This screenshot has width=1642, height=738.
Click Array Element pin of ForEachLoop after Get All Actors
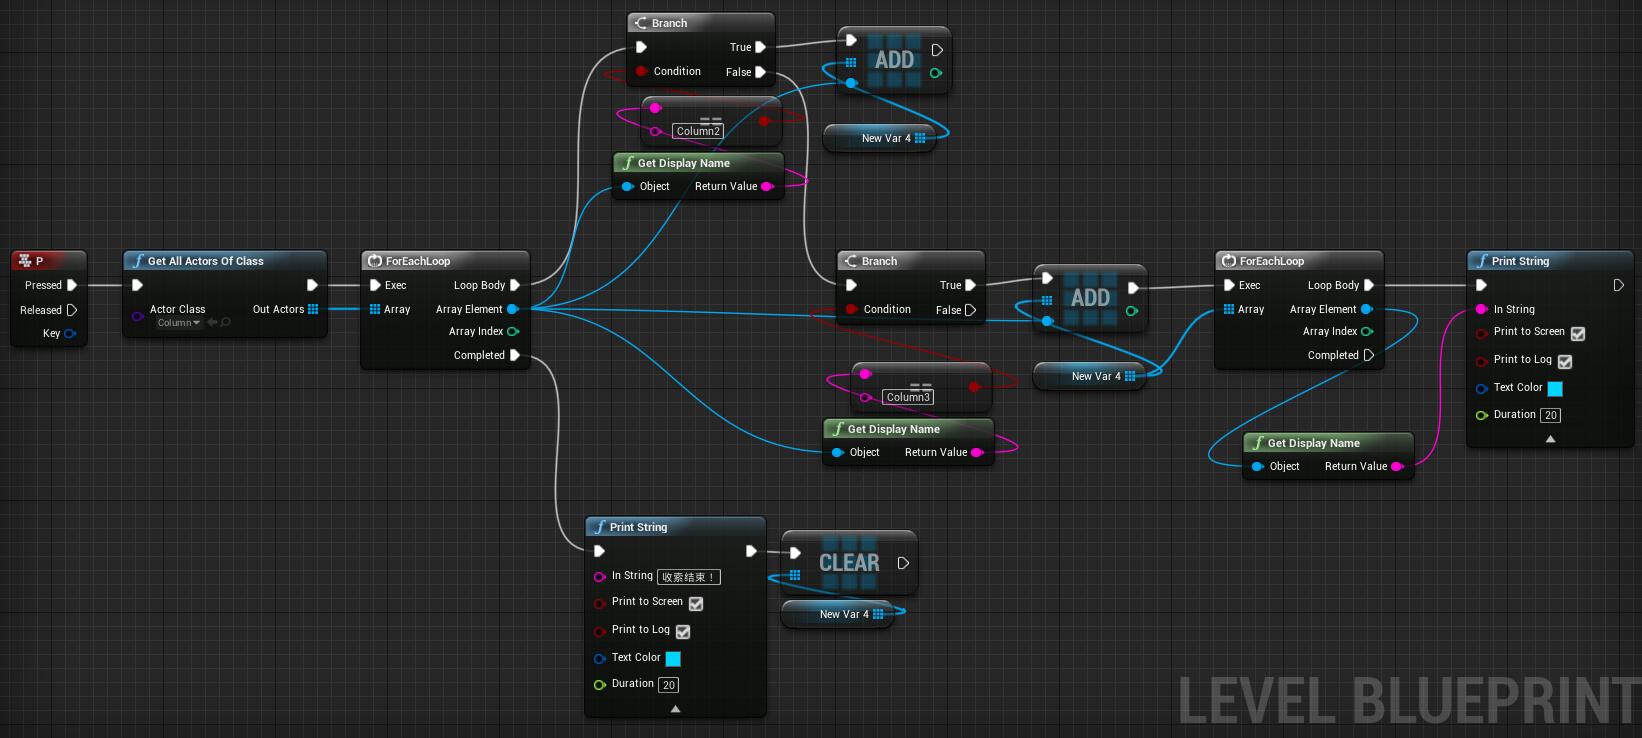pyautogui.click(x=513, y=309)
